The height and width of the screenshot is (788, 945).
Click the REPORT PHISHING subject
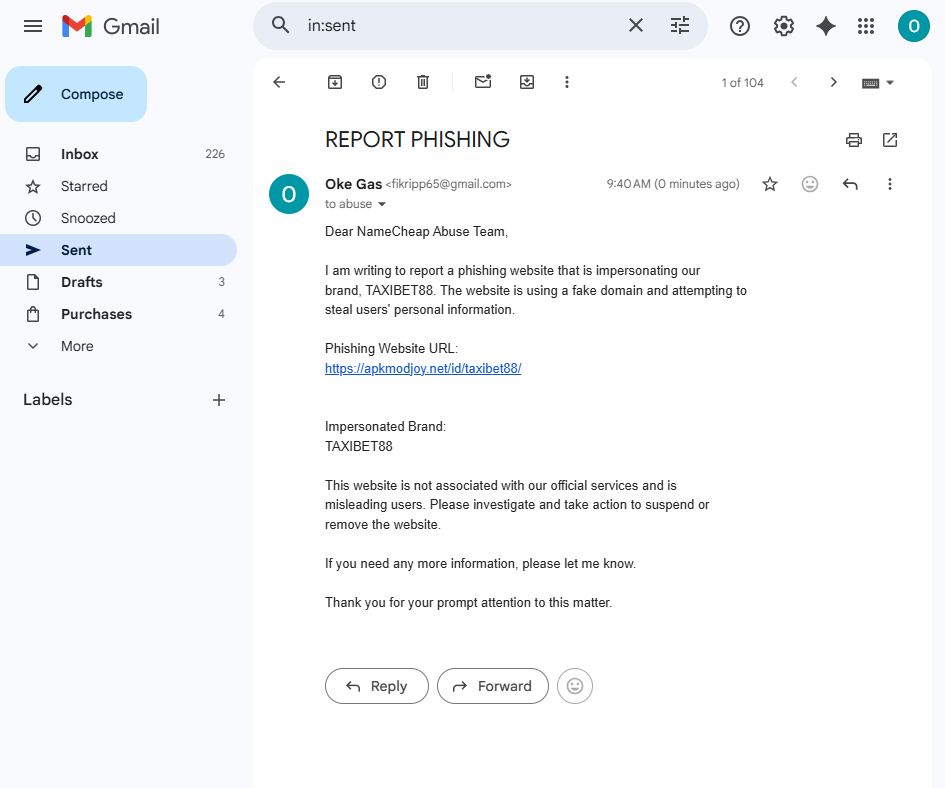417,139
